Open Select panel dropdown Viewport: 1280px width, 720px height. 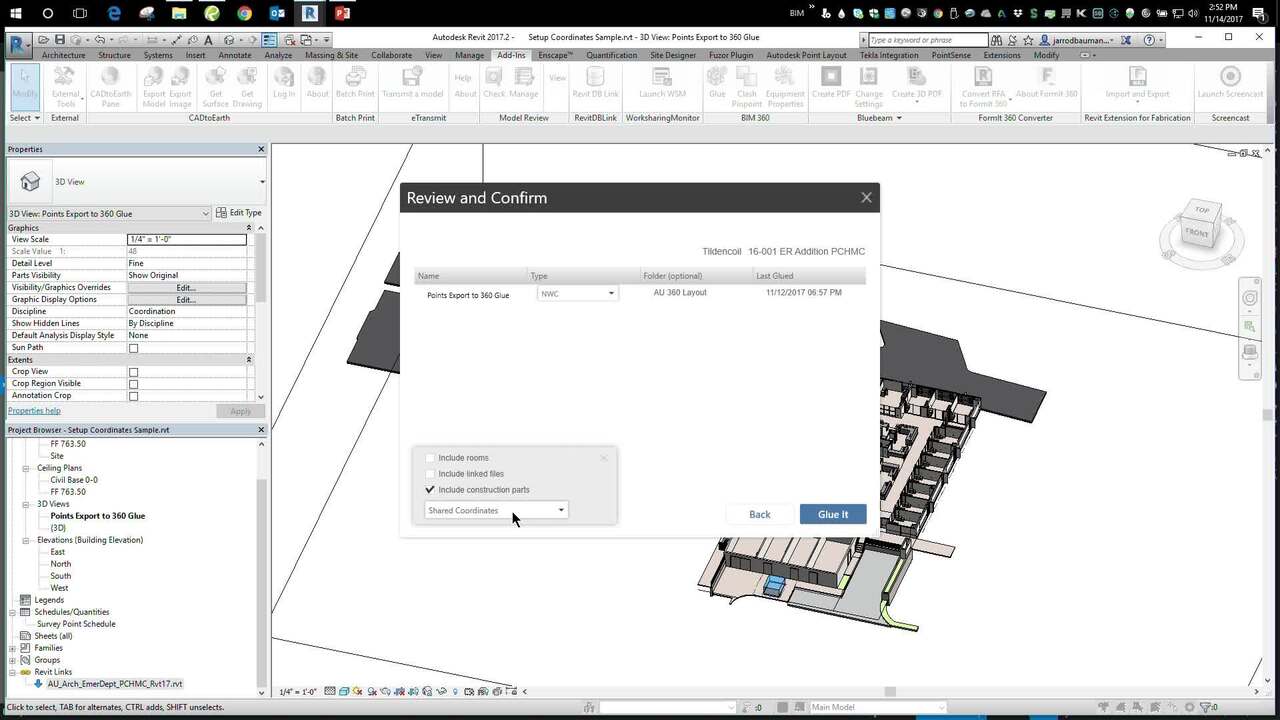pos(25,118)
